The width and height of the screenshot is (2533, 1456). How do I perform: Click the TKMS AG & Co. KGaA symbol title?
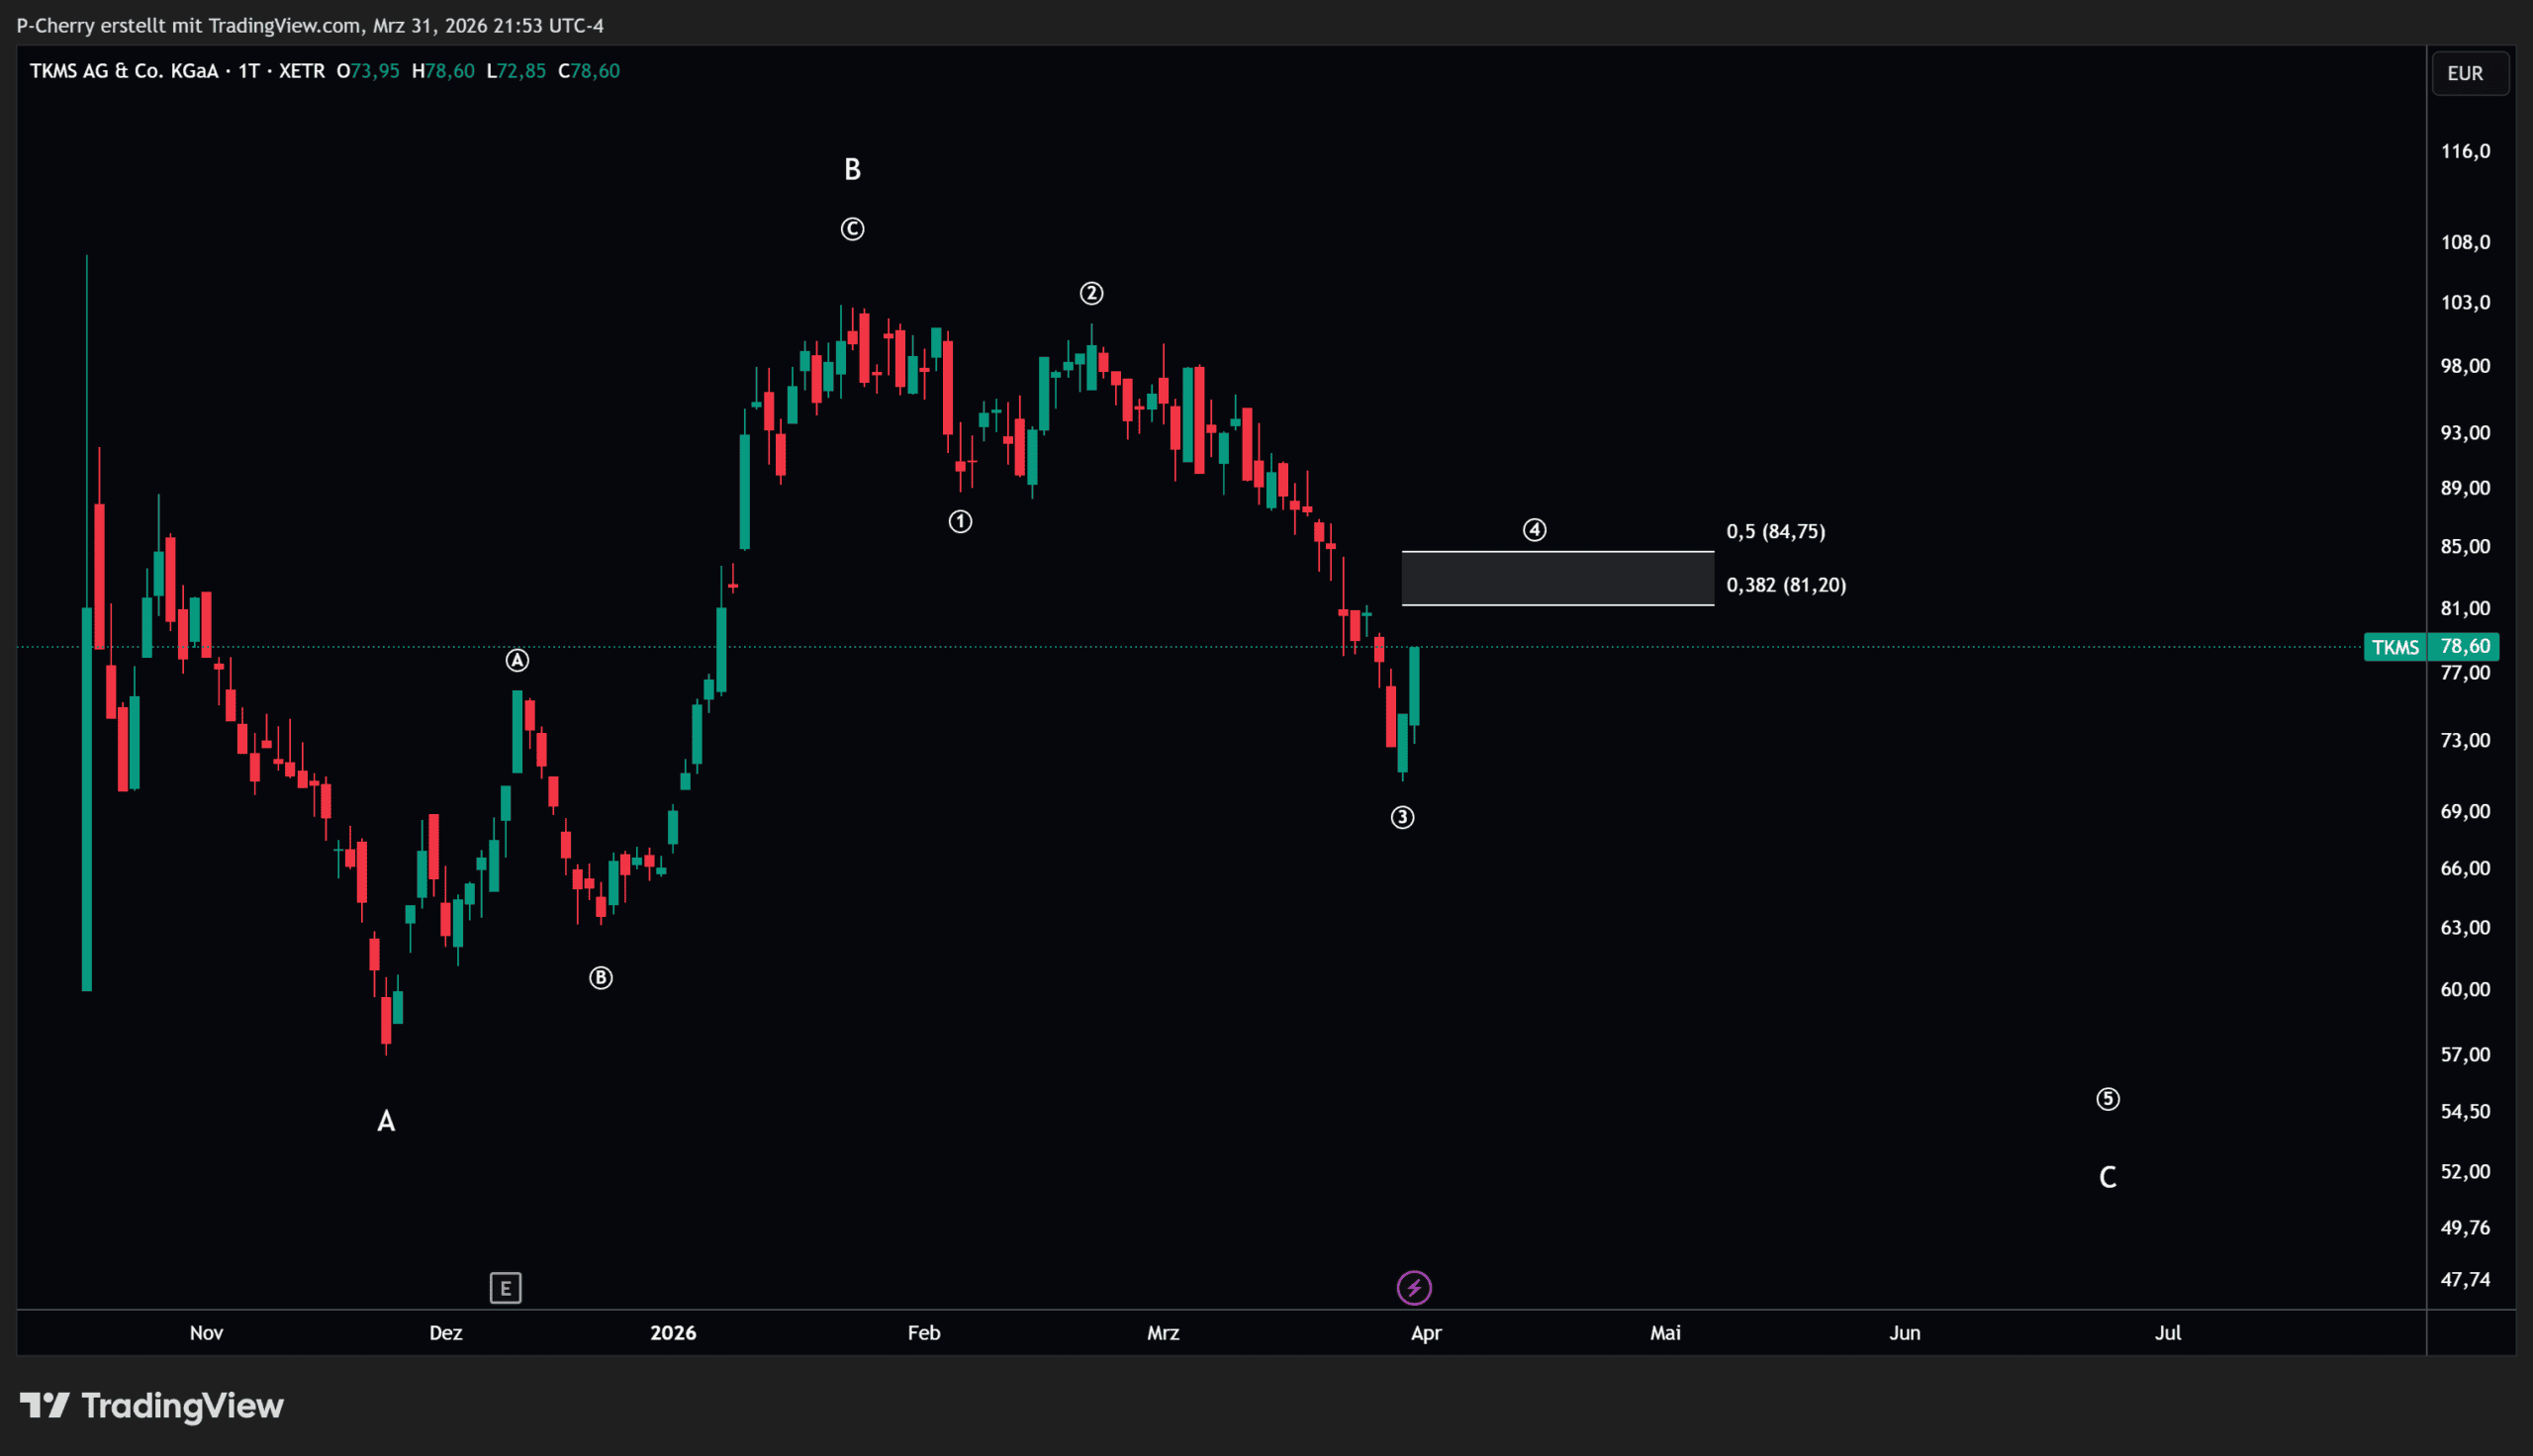(x=124, y=71)
